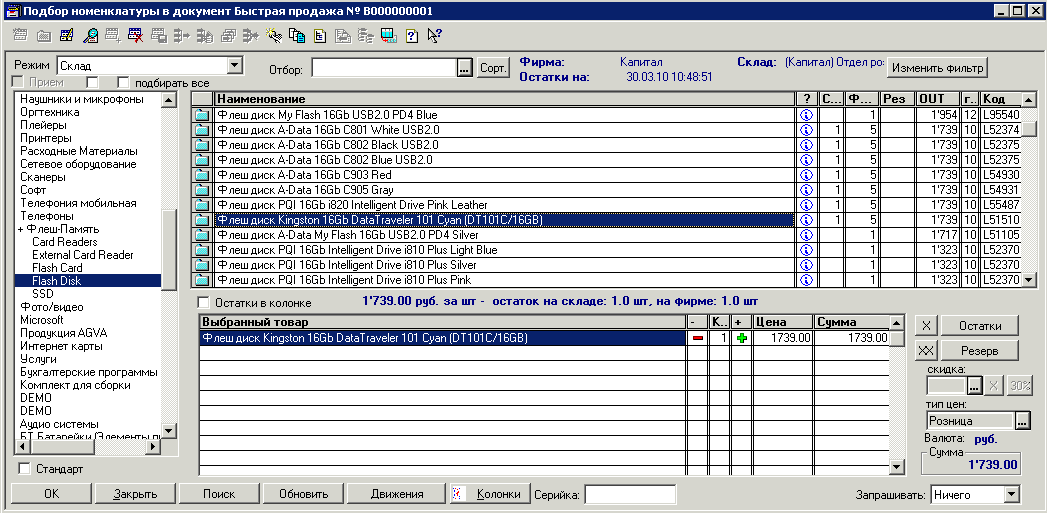Click the XX remove all button
This screenshot has width=1047, height=513.
click(x=925, y=350)
